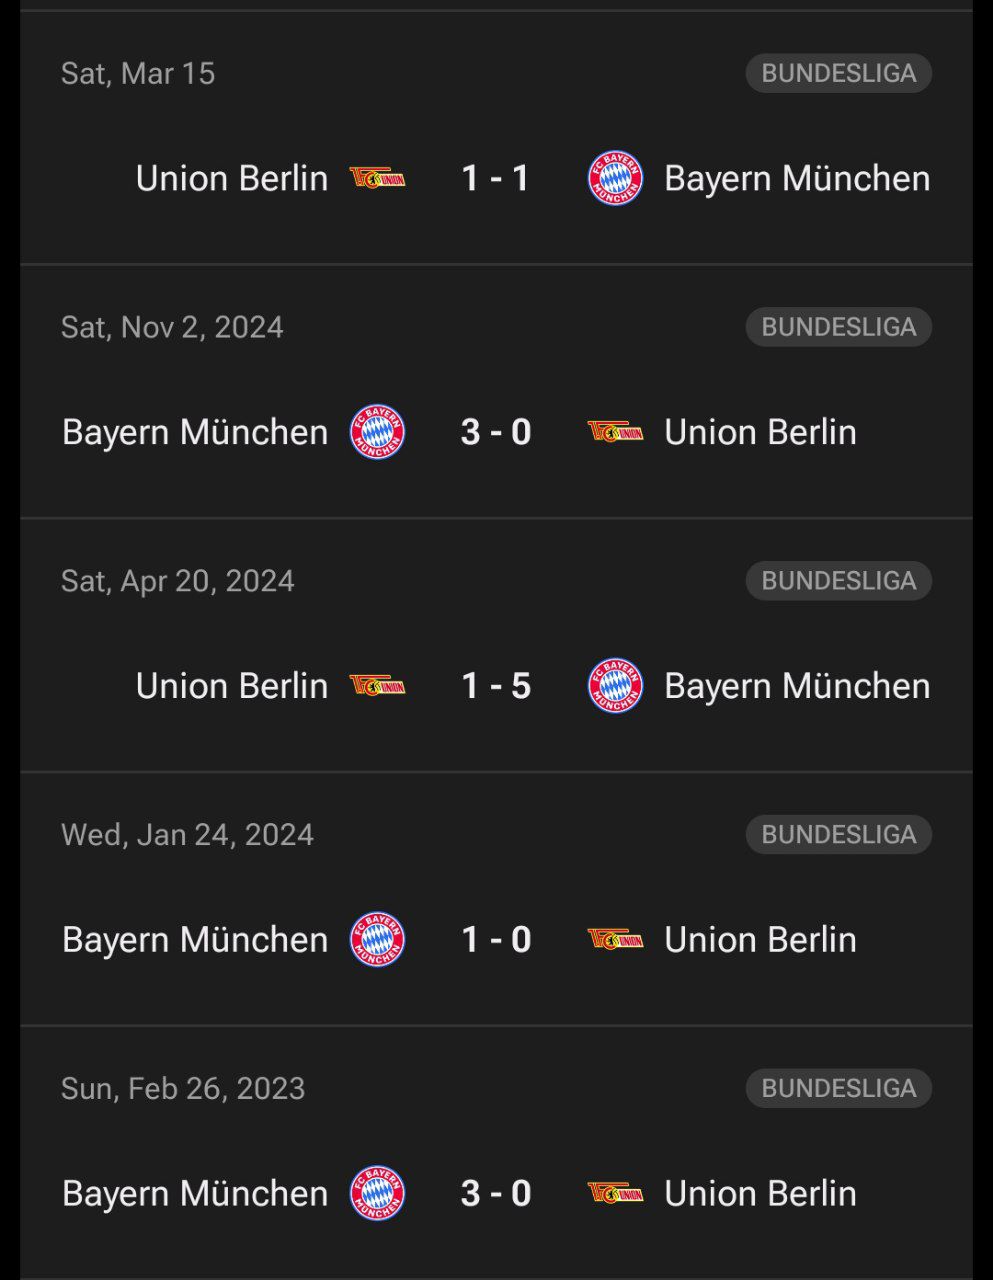Click Union Berlin team name in Mar 15 match

click(232, 178)
